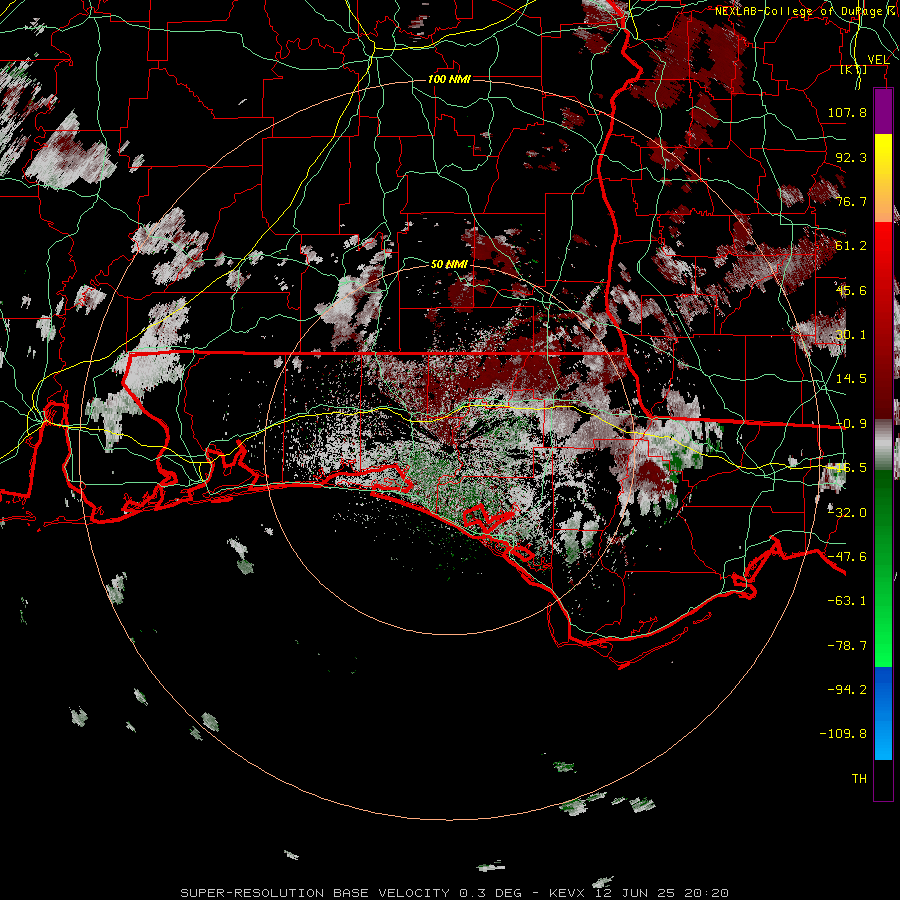This screenshot has width=900, height=900.
Task: Click the -32.0 velocity scale value
Action: [847, 513]
